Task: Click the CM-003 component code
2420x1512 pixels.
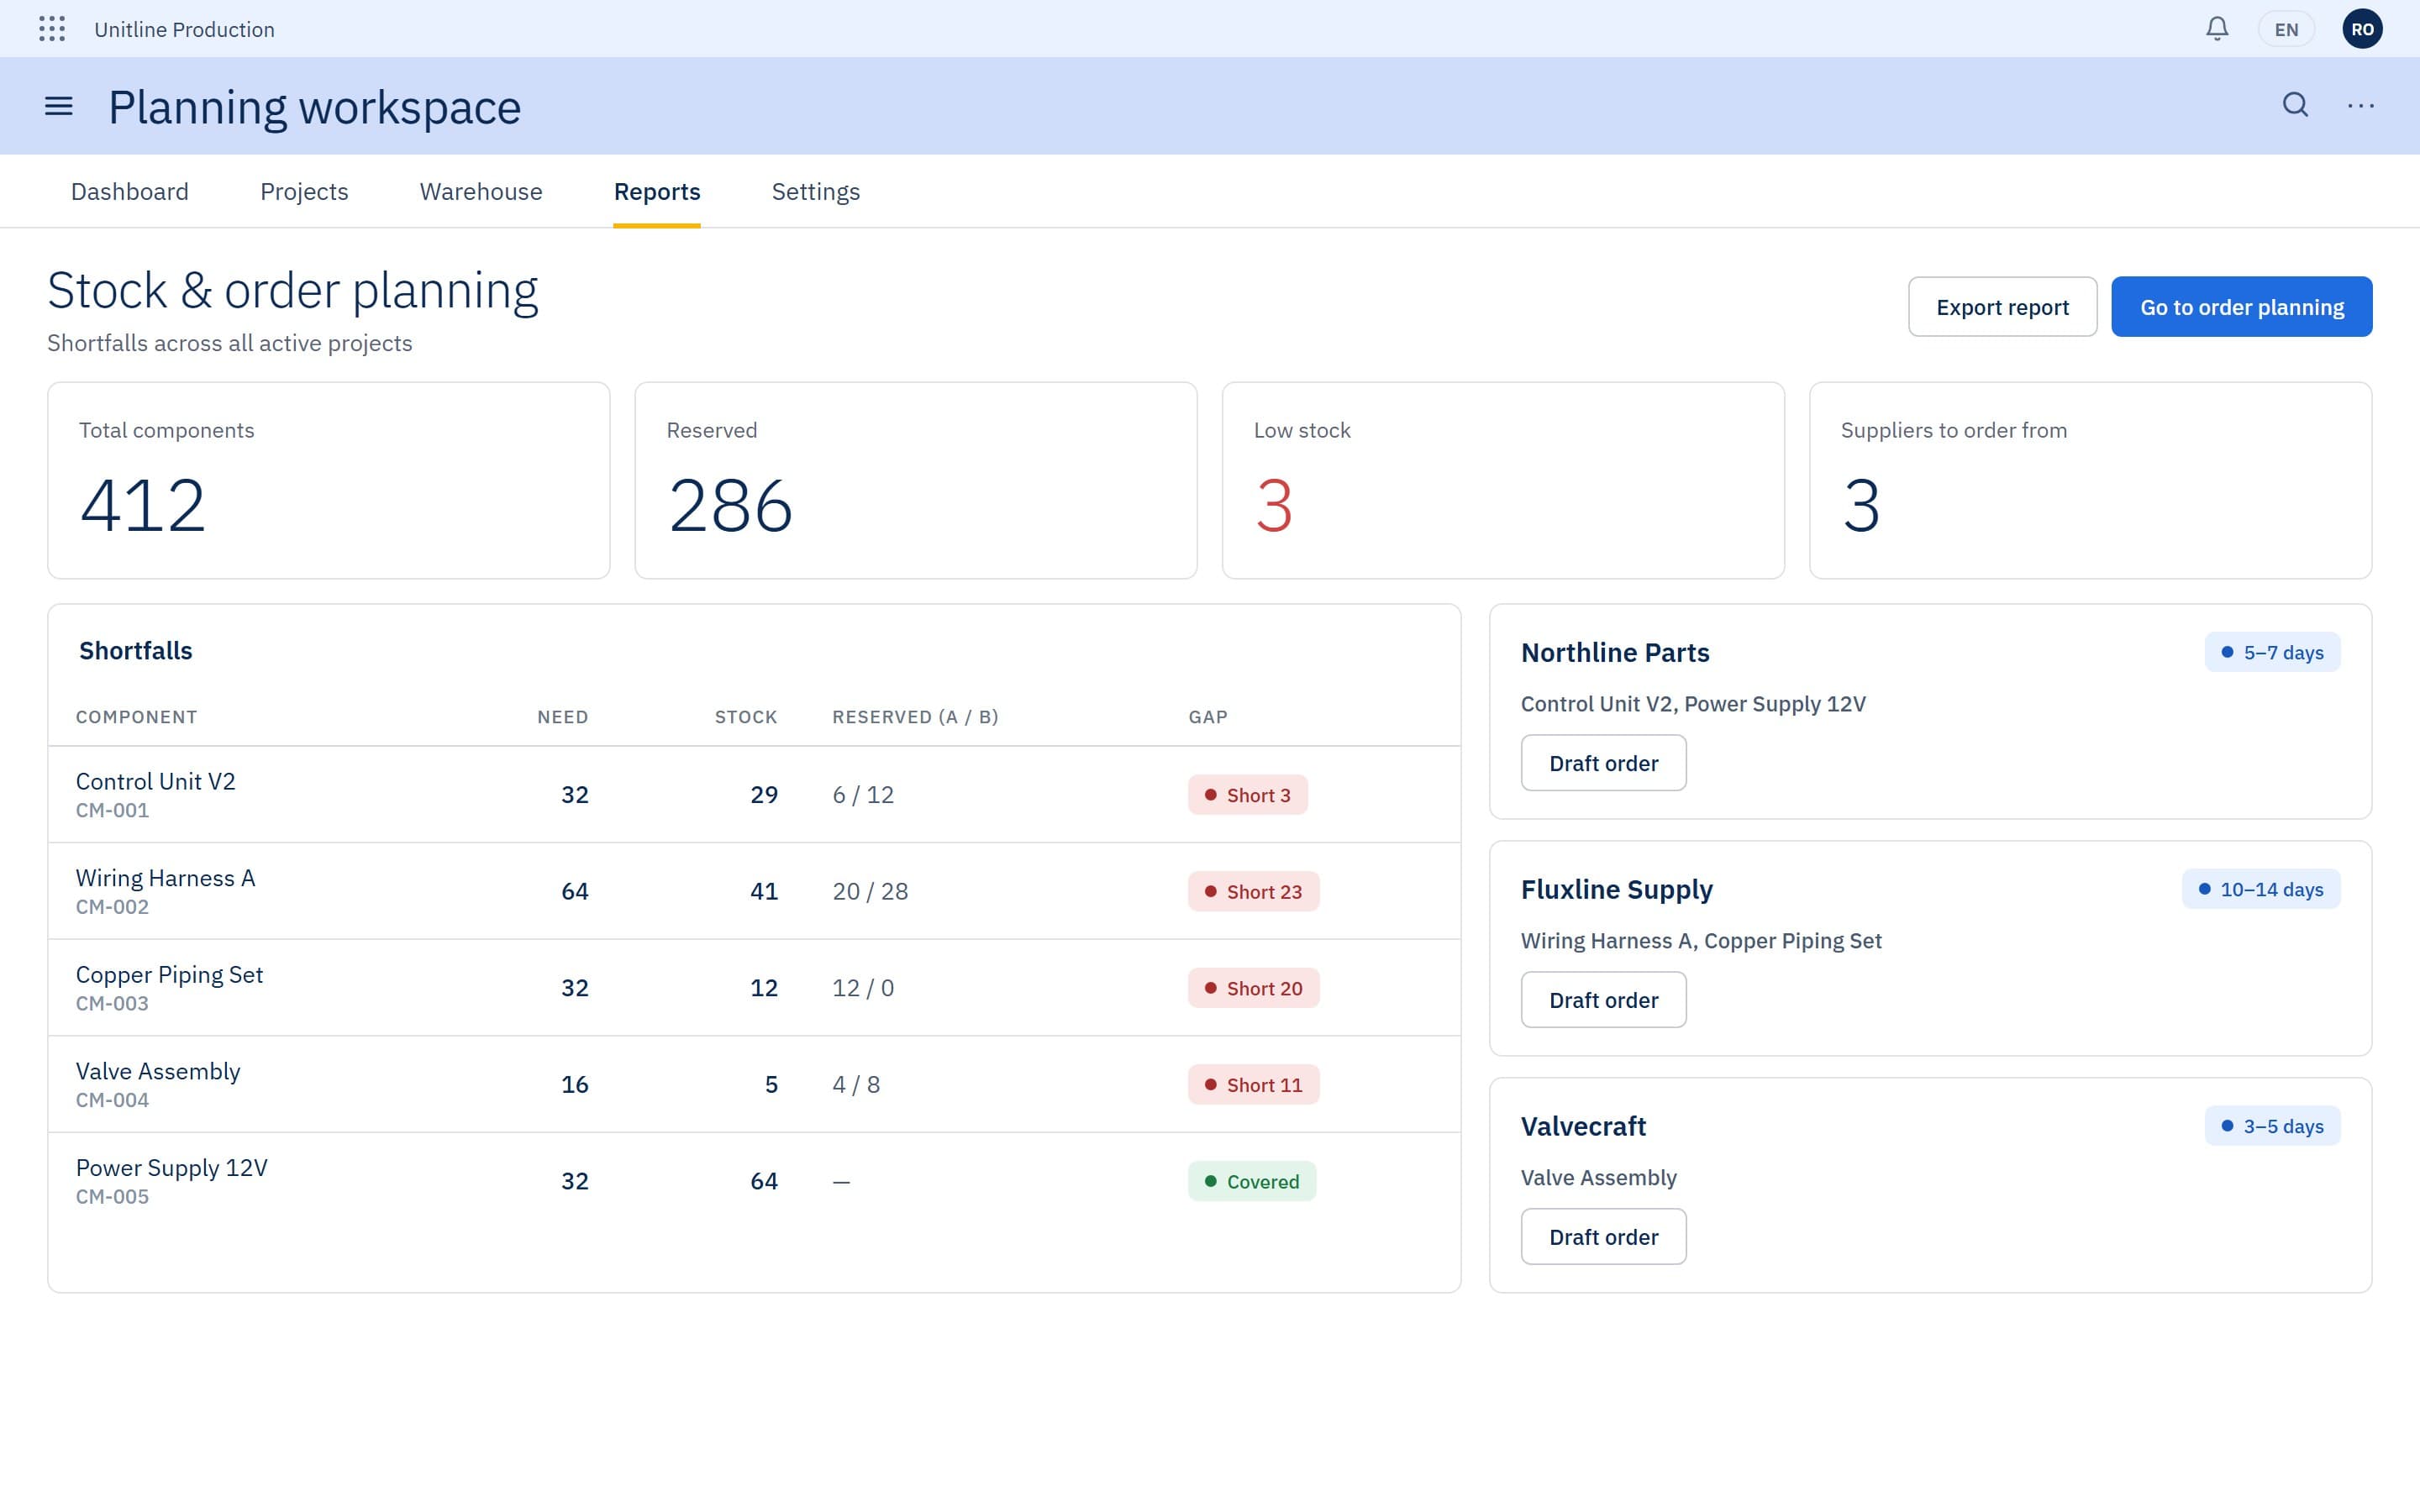Action: point(112,1004)
